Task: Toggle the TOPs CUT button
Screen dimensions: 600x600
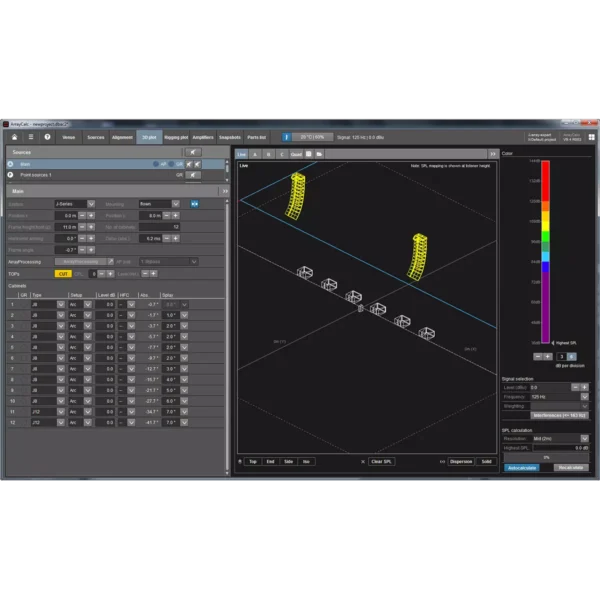Action: click(63, 274)
